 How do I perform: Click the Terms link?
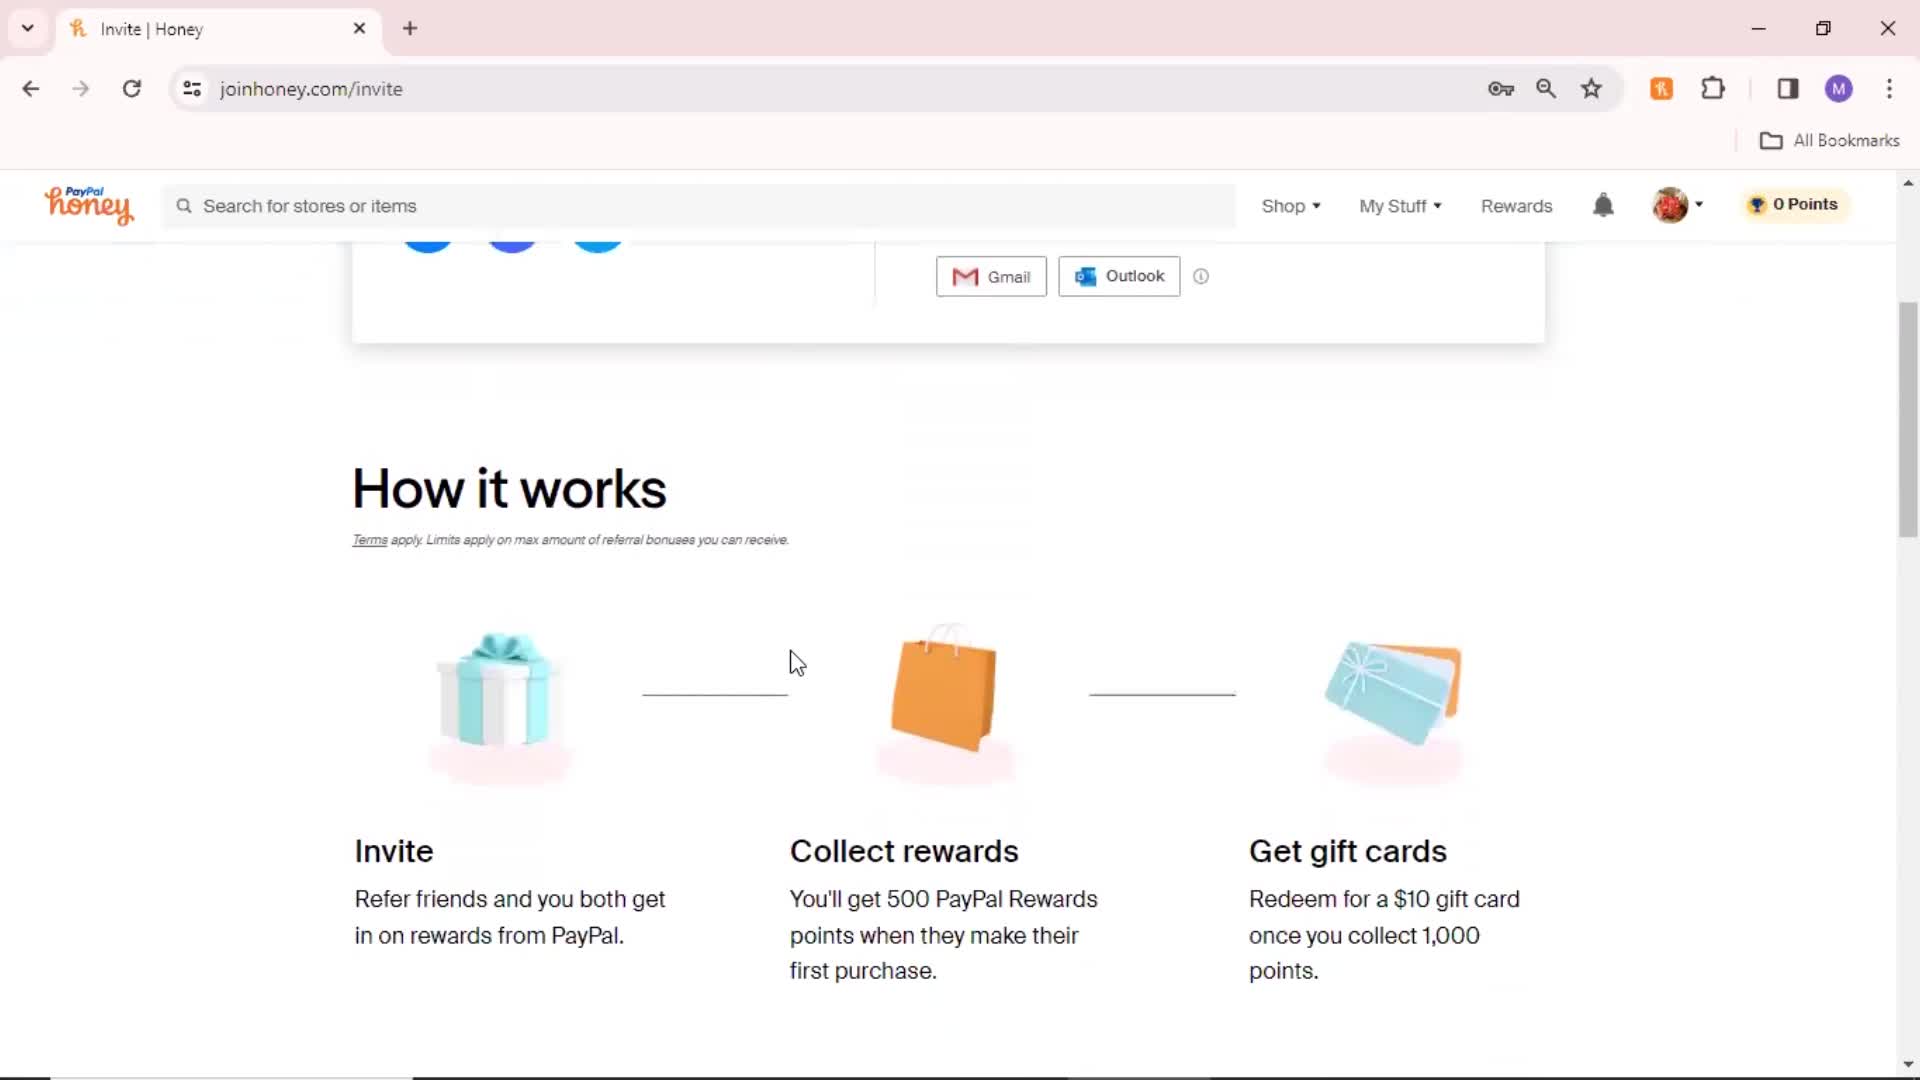(369, 539)
